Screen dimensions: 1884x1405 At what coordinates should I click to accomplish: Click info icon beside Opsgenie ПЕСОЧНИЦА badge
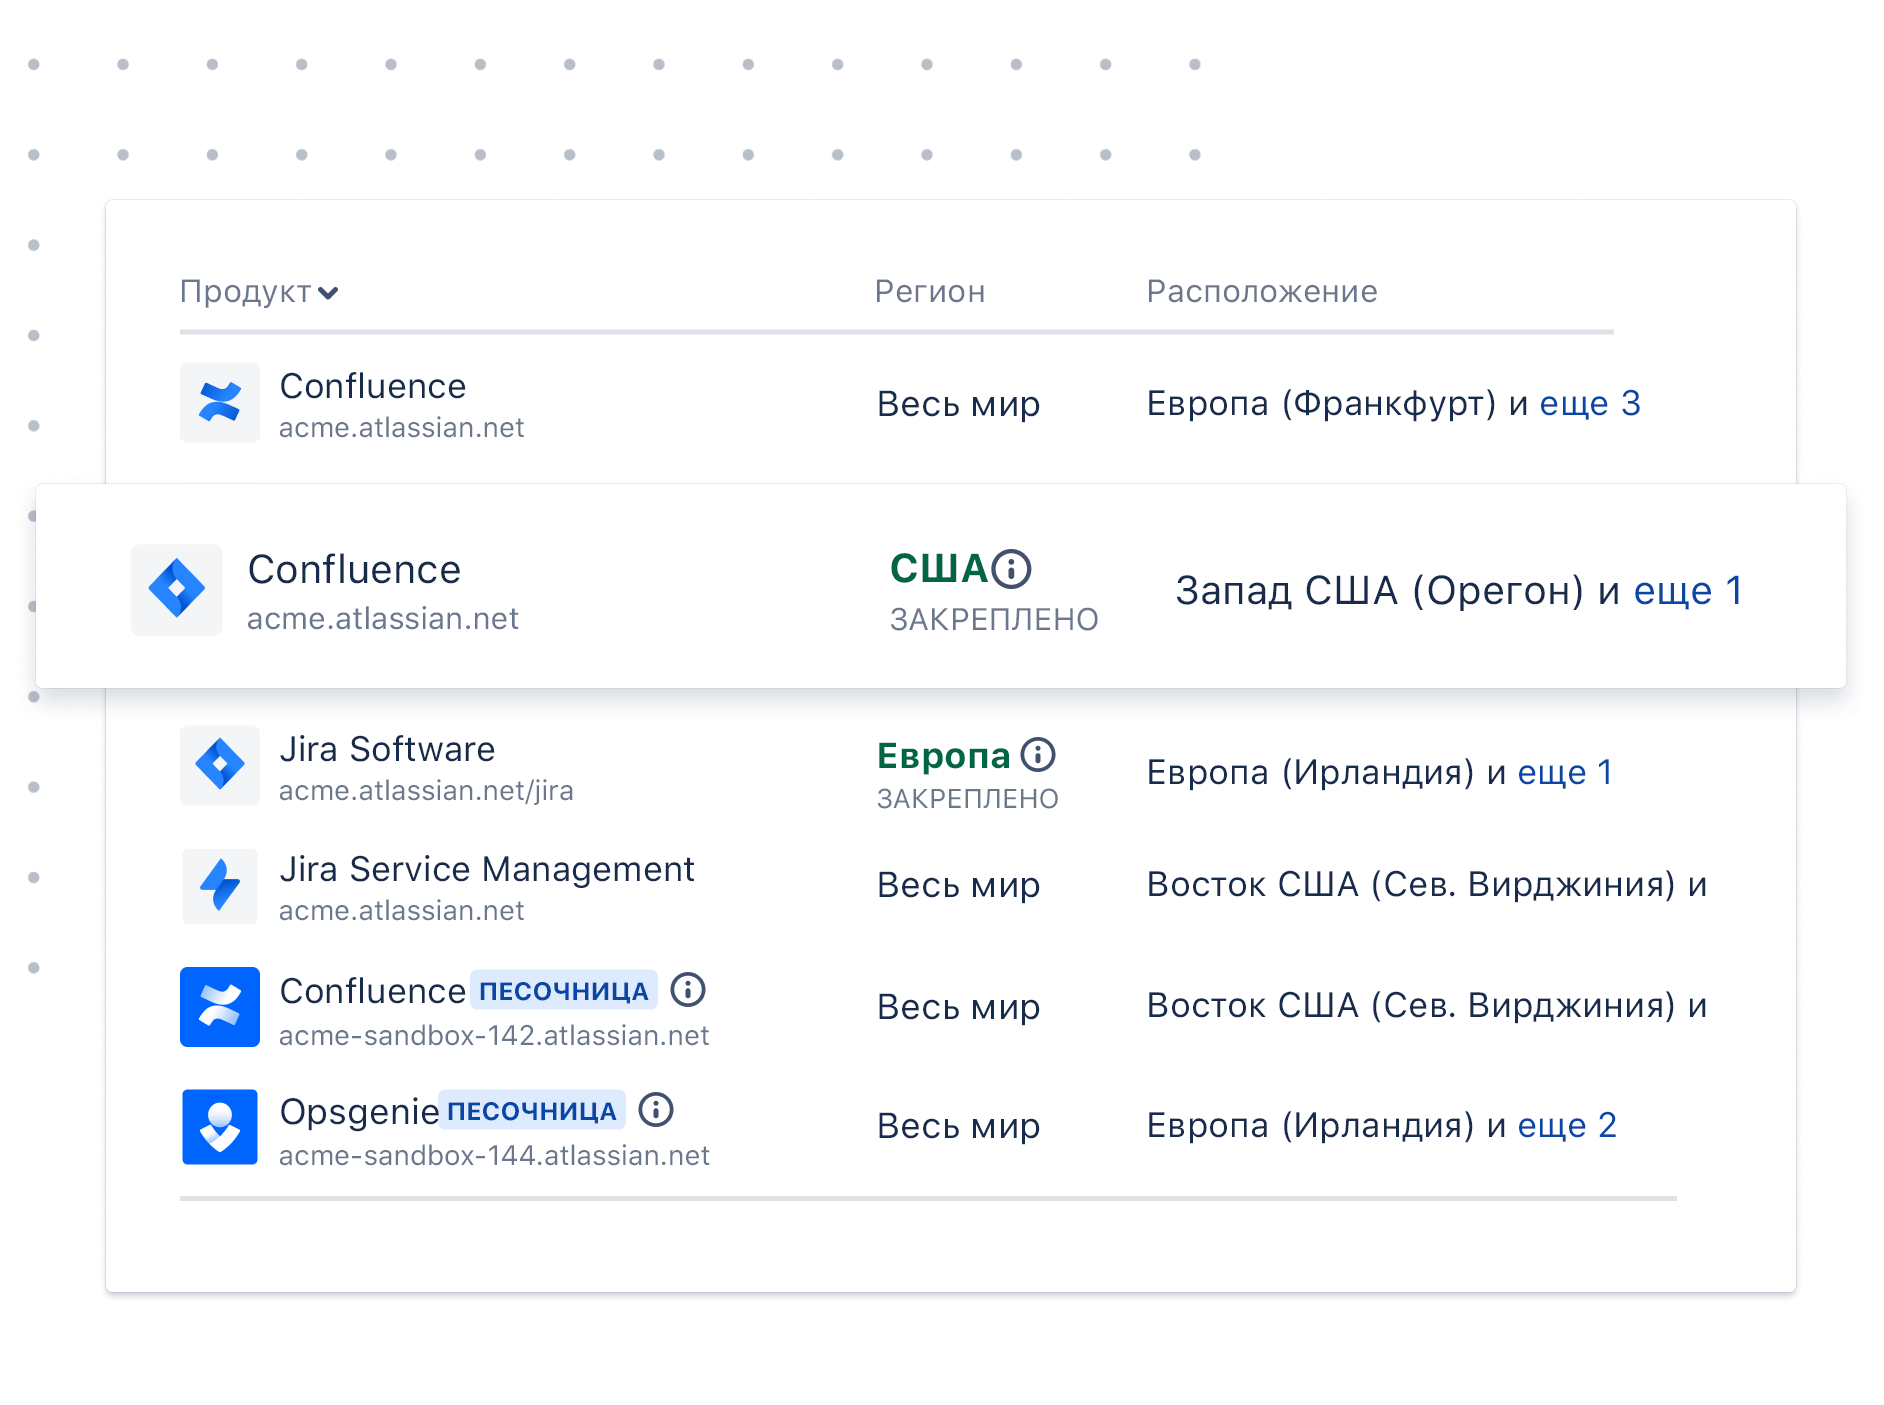pyautogui.click(x=656, y=1110)
